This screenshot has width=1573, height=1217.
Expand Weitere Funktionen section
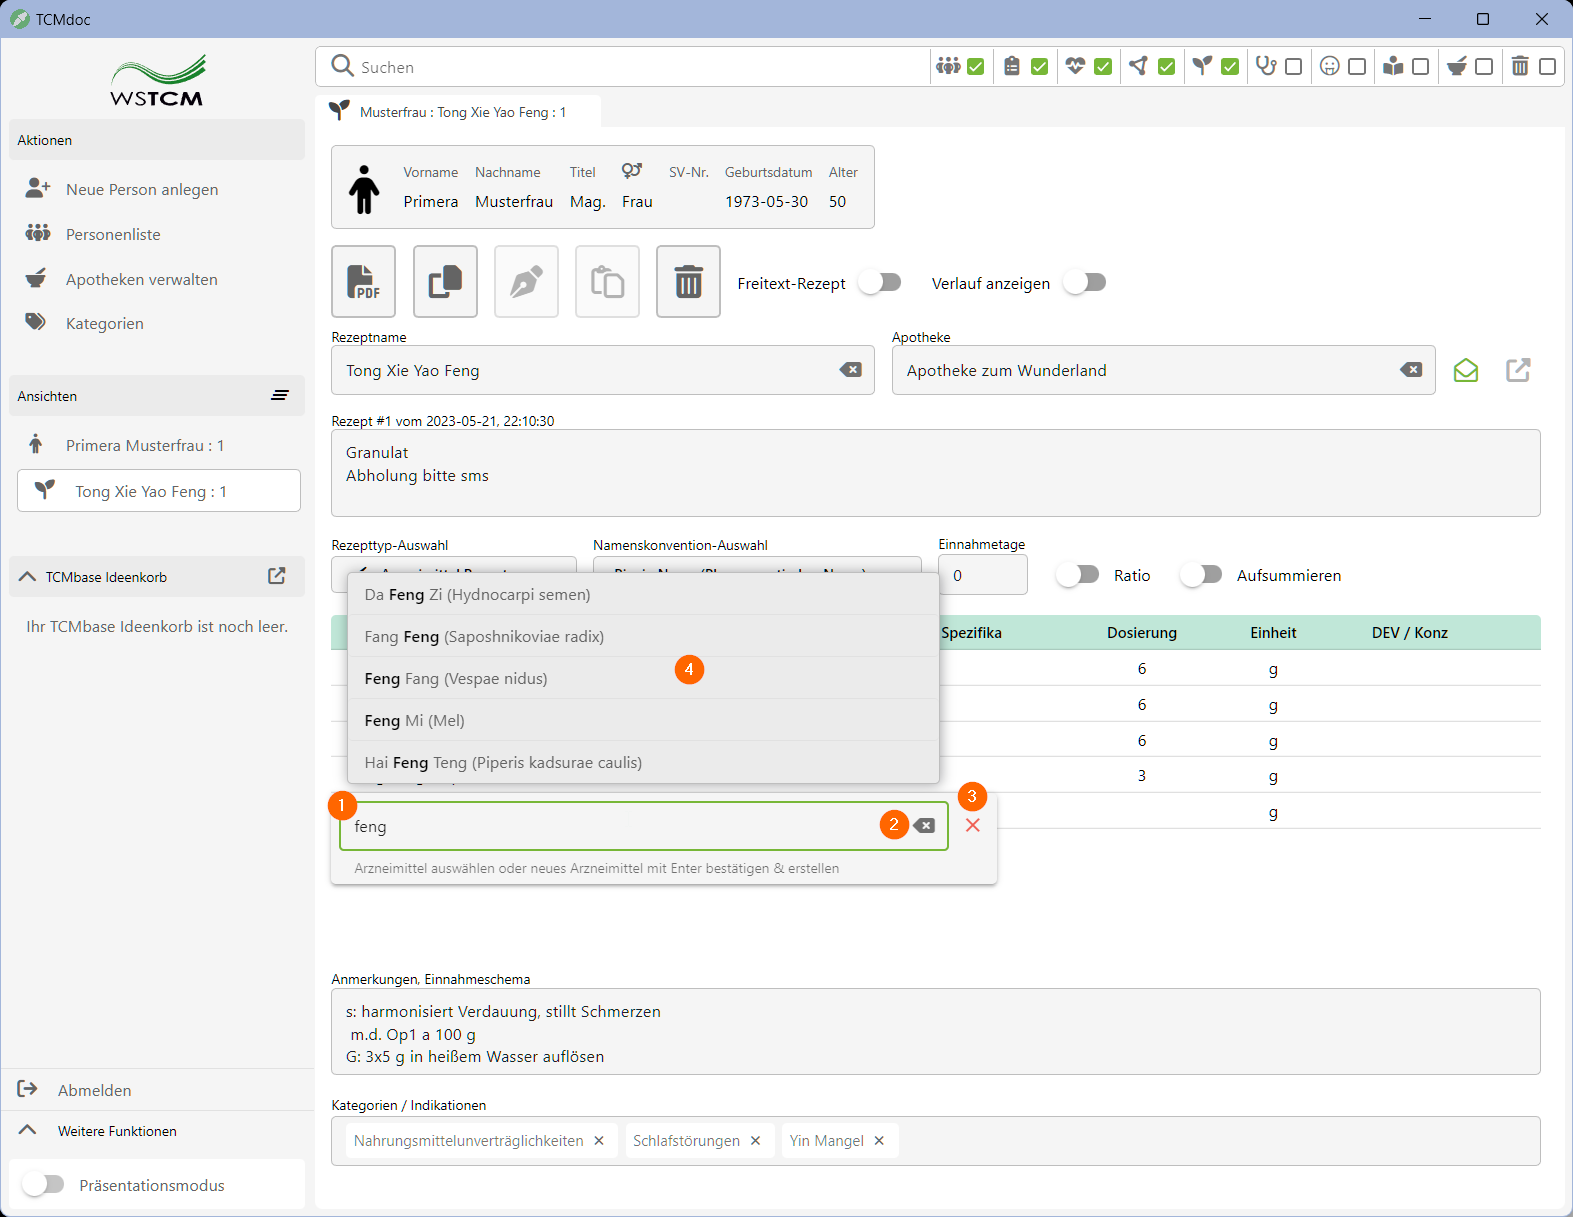pyautogui.click(x=28, y=1130)
